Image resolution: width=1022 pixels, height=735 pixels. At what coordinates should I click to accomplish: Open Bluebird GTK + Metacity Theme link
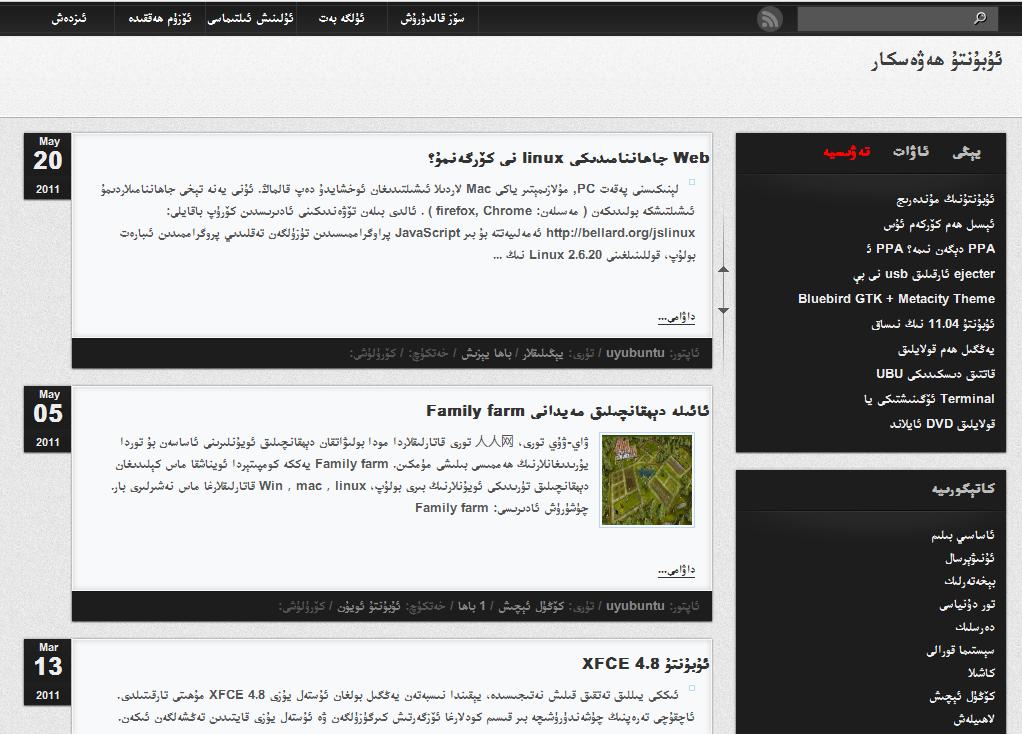click(x=896, y=299)
